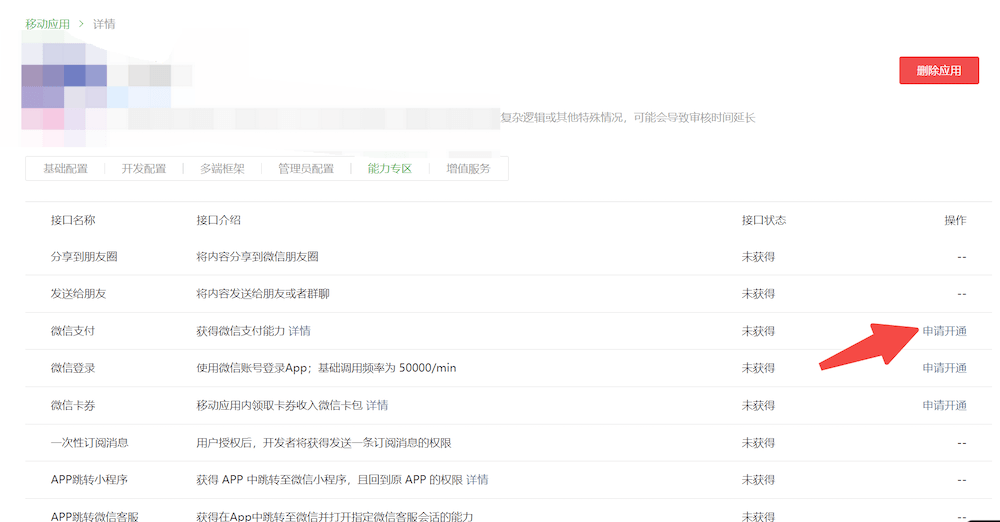Click 申请开通 for 微信支付
This screenshot has width=1000, height=522.
[x=944, y=331]
